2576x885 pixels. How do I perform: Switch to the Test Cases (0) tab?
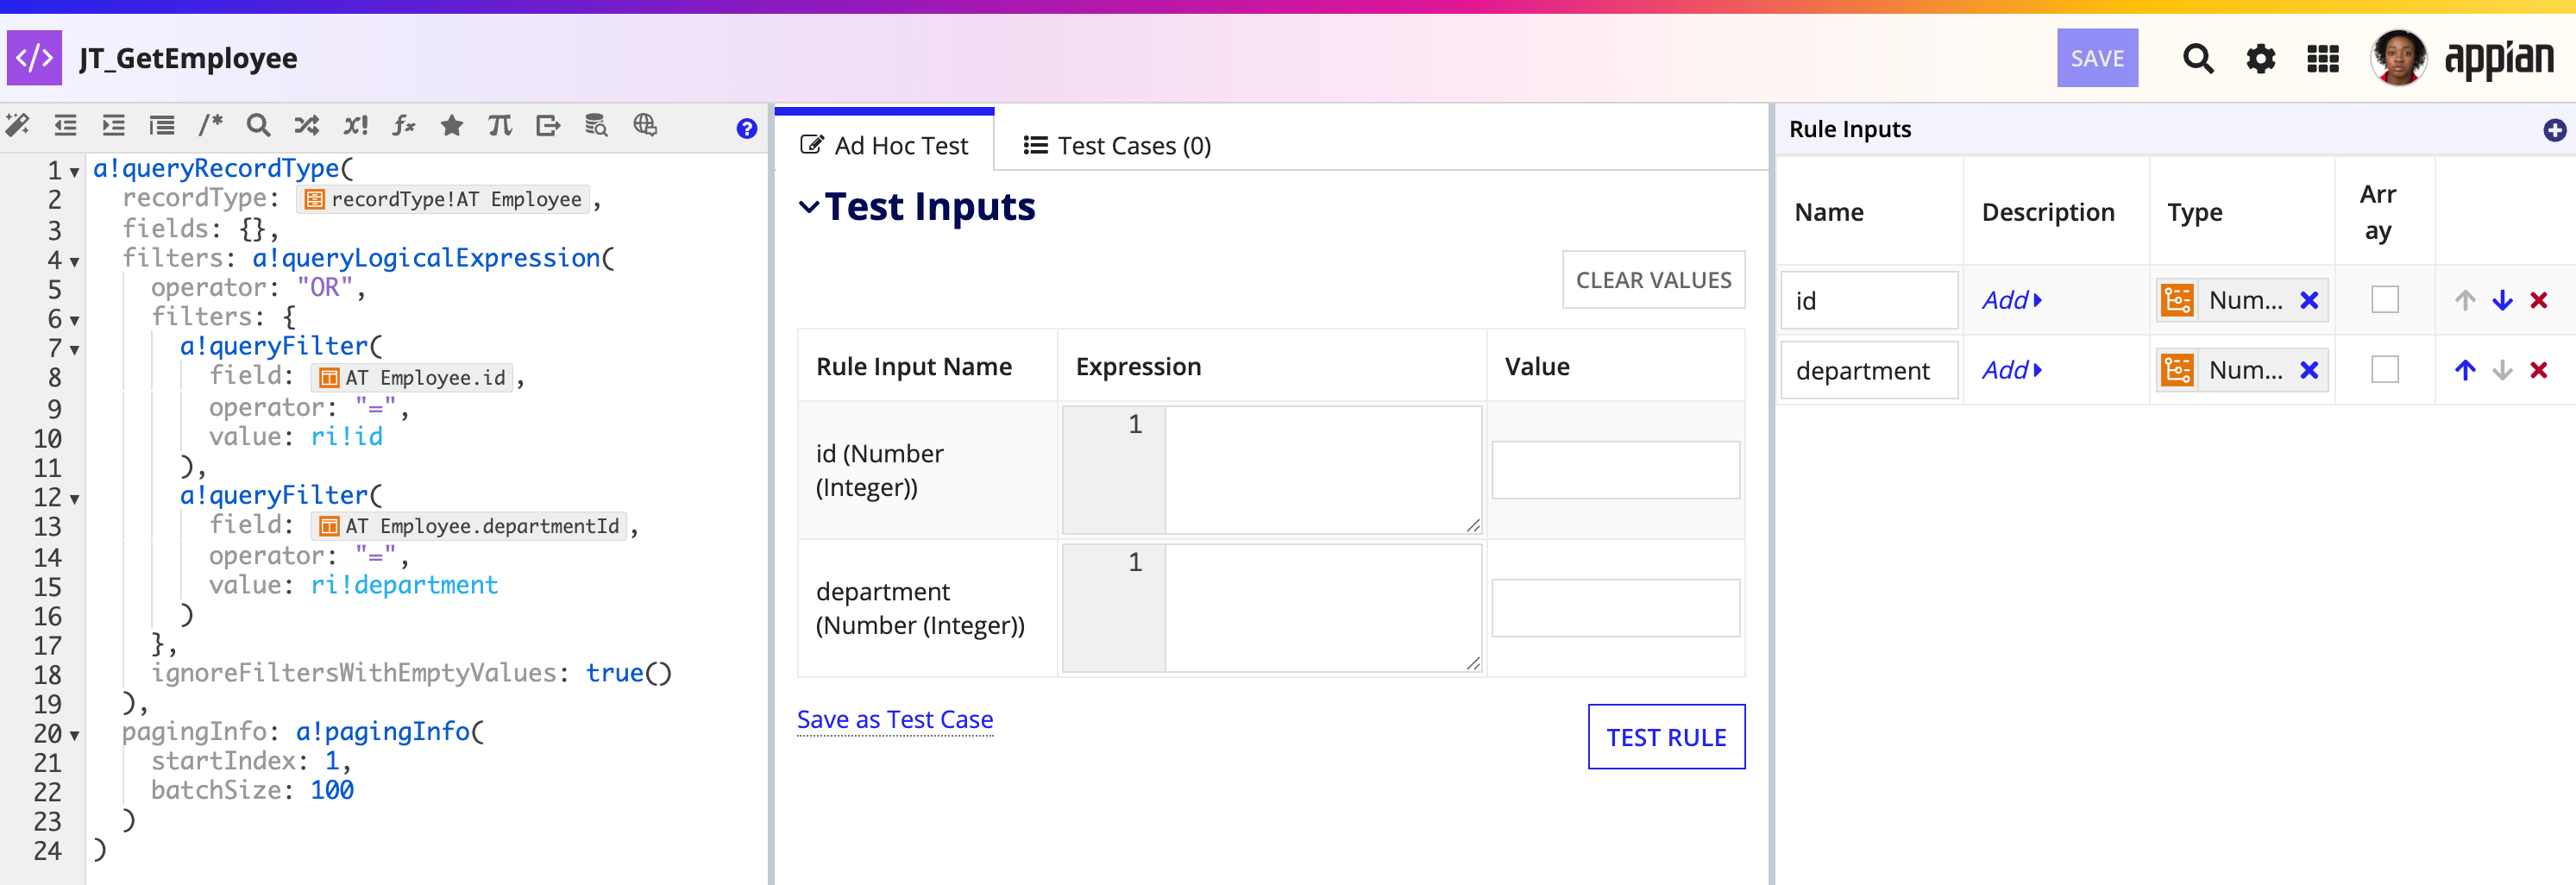click(1117, 146)
